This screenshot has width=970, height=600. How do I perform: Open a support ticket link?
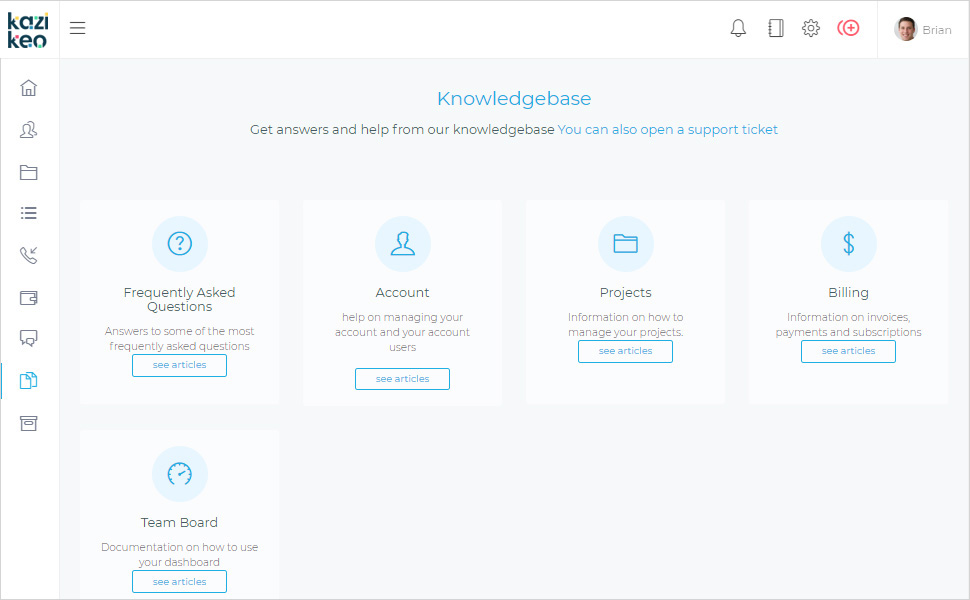[667, 129]
